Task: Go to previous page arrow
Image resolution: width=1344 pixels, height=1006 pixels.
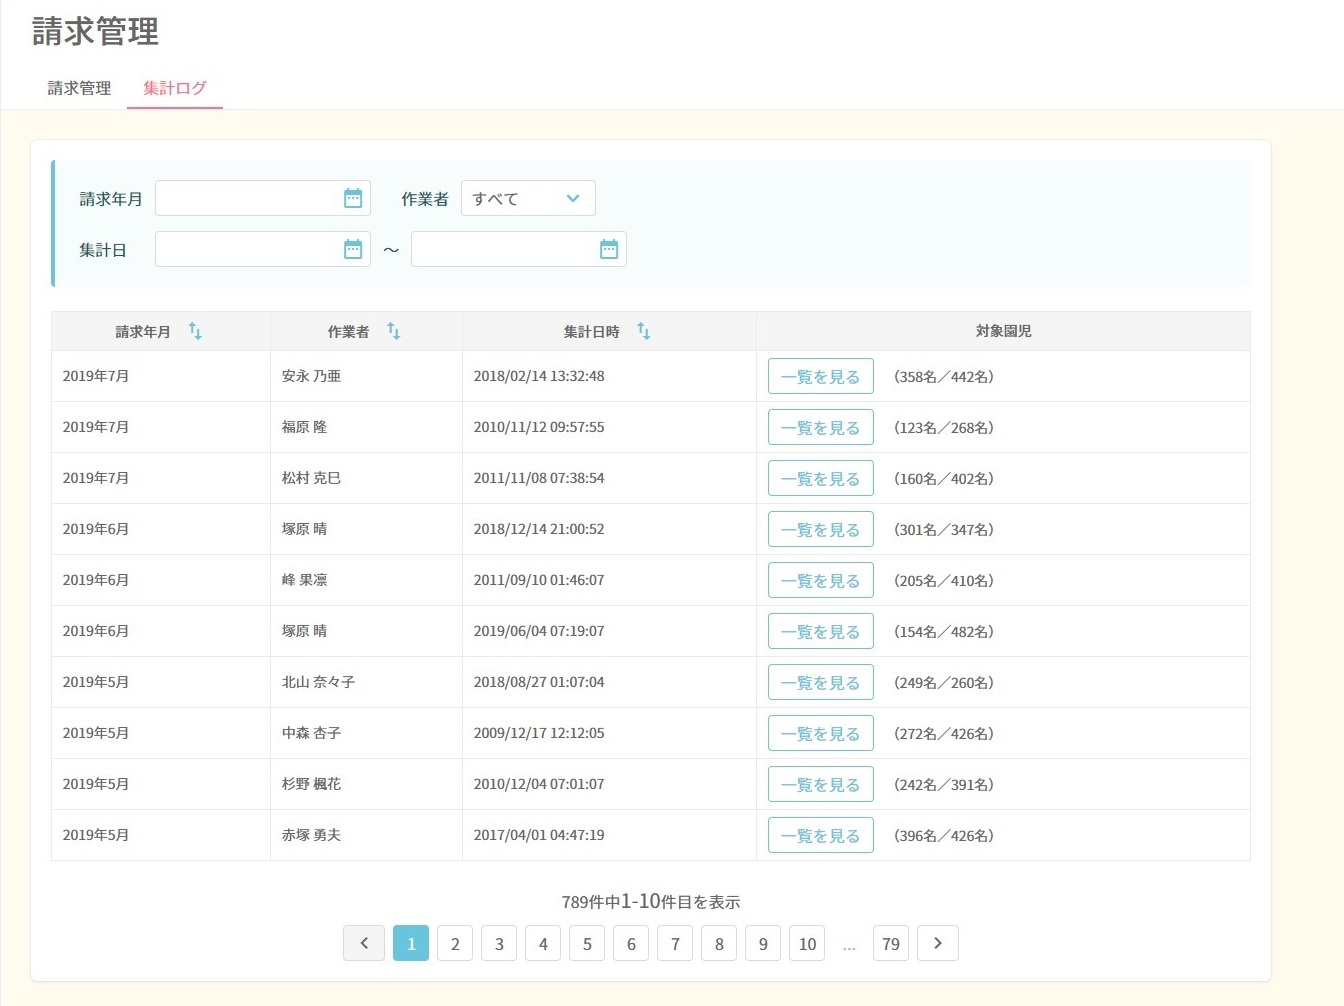Action: [364, 943]
